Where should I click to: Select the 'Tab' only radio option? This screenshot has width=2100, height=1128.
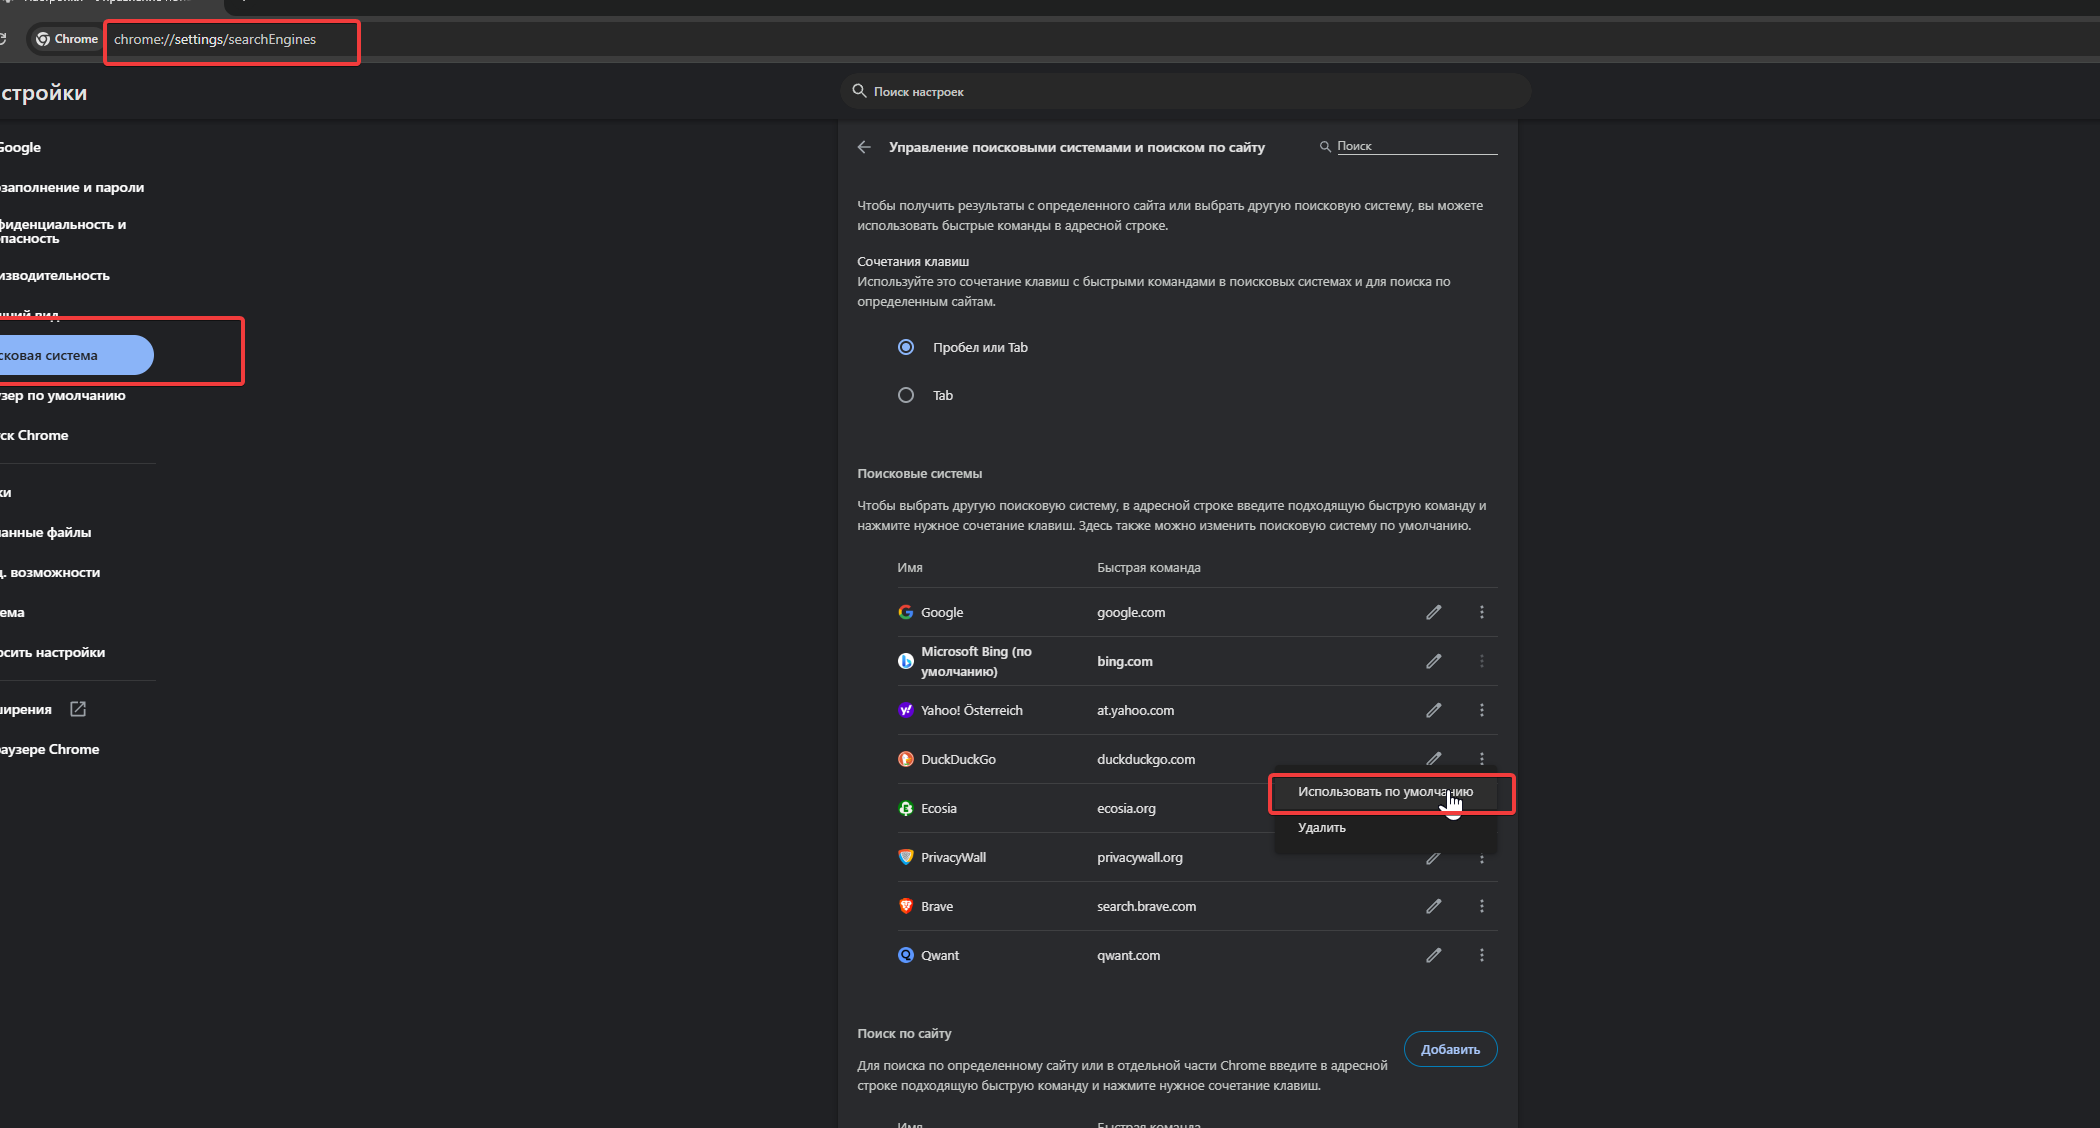click(x=906, y=395)
